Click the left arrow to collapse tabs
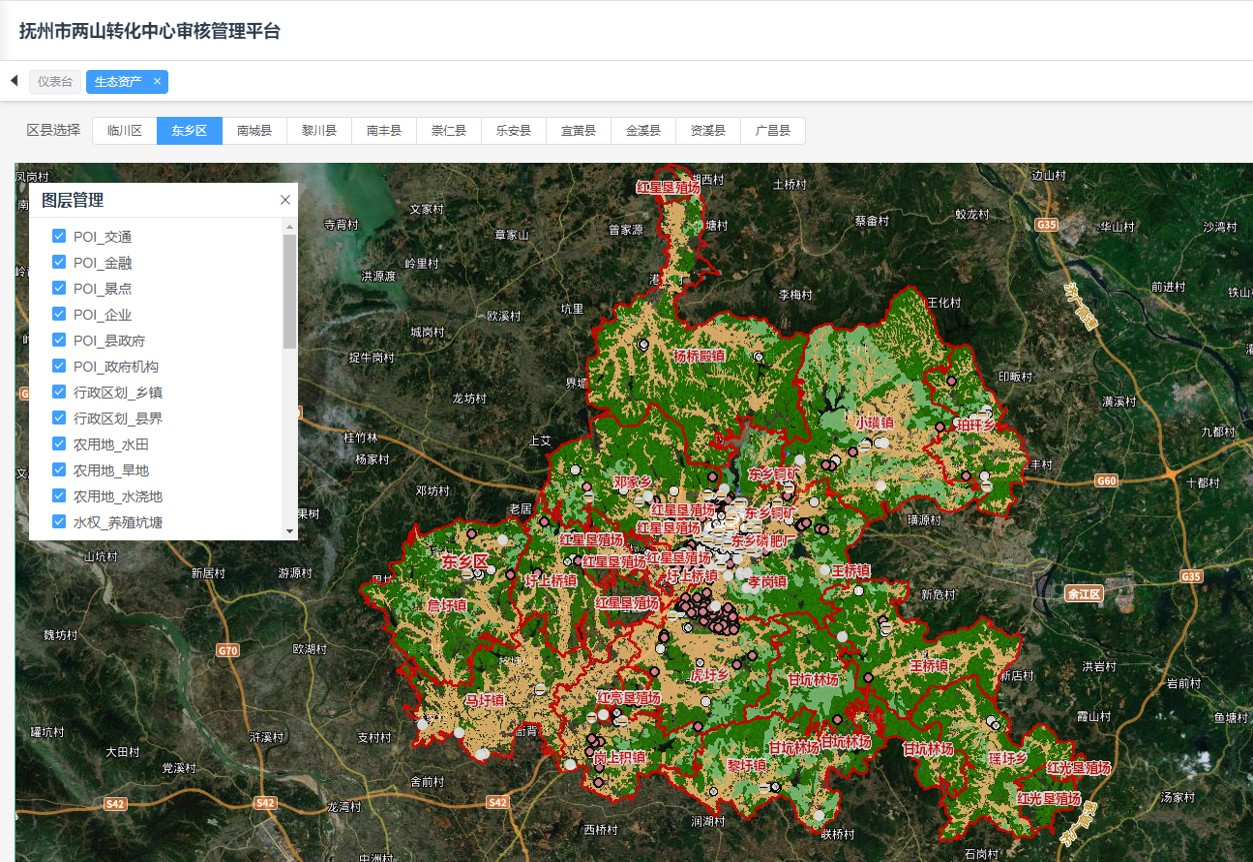 coord(14,81)
